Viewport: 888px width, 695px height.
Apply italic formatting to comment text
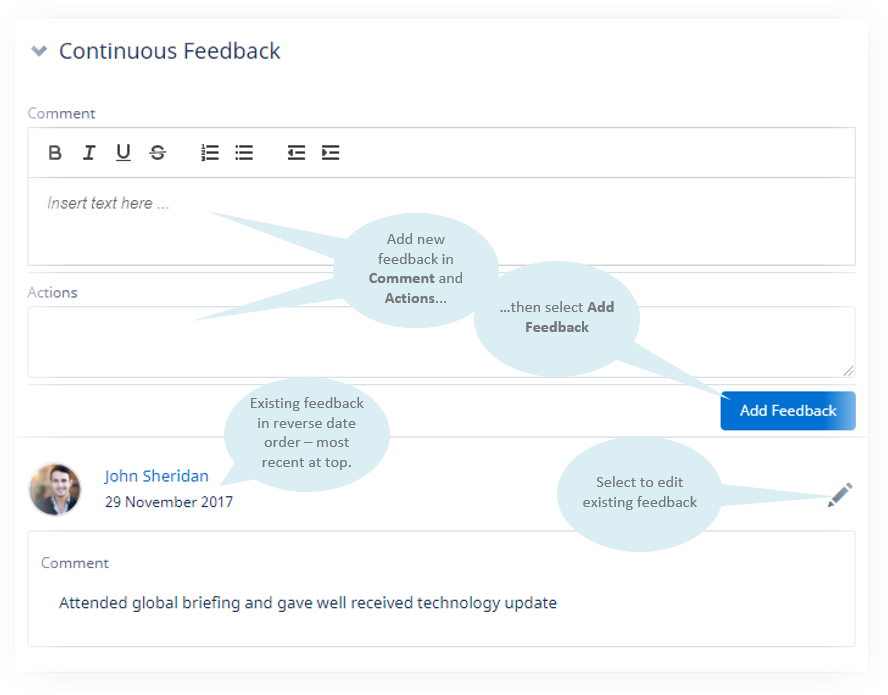89,153
